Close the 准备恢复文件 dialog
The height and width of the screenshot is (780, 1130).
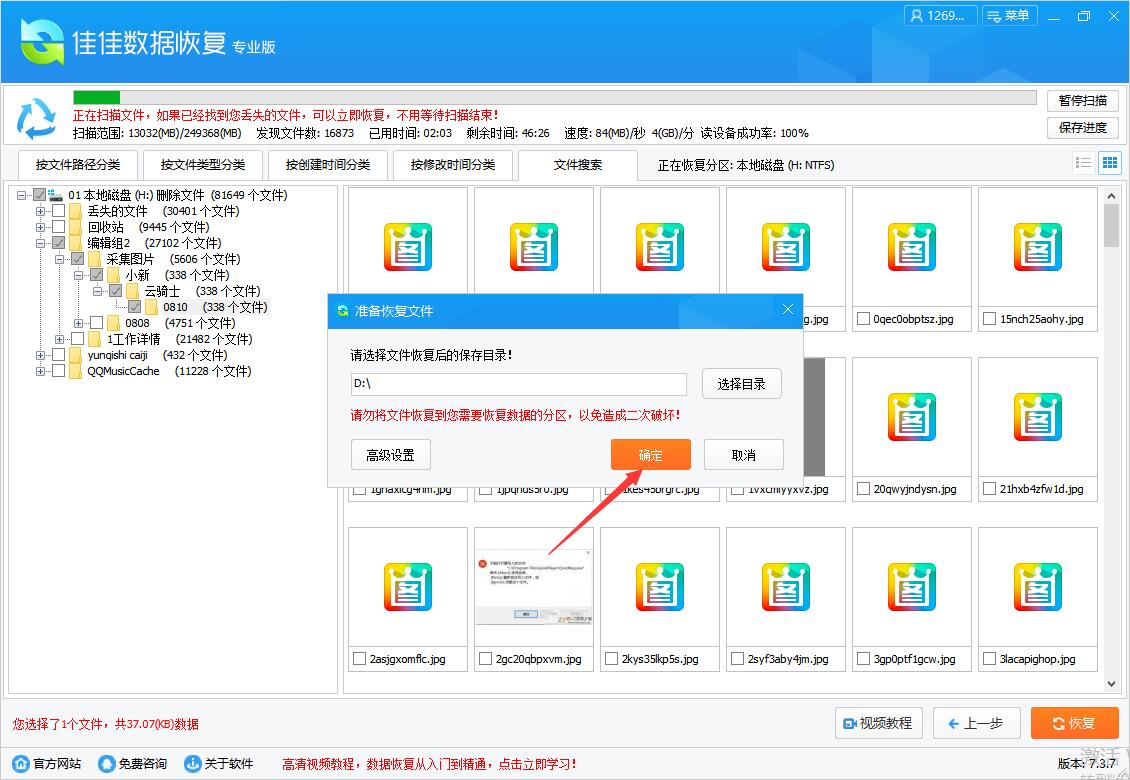tap(788, 309)
